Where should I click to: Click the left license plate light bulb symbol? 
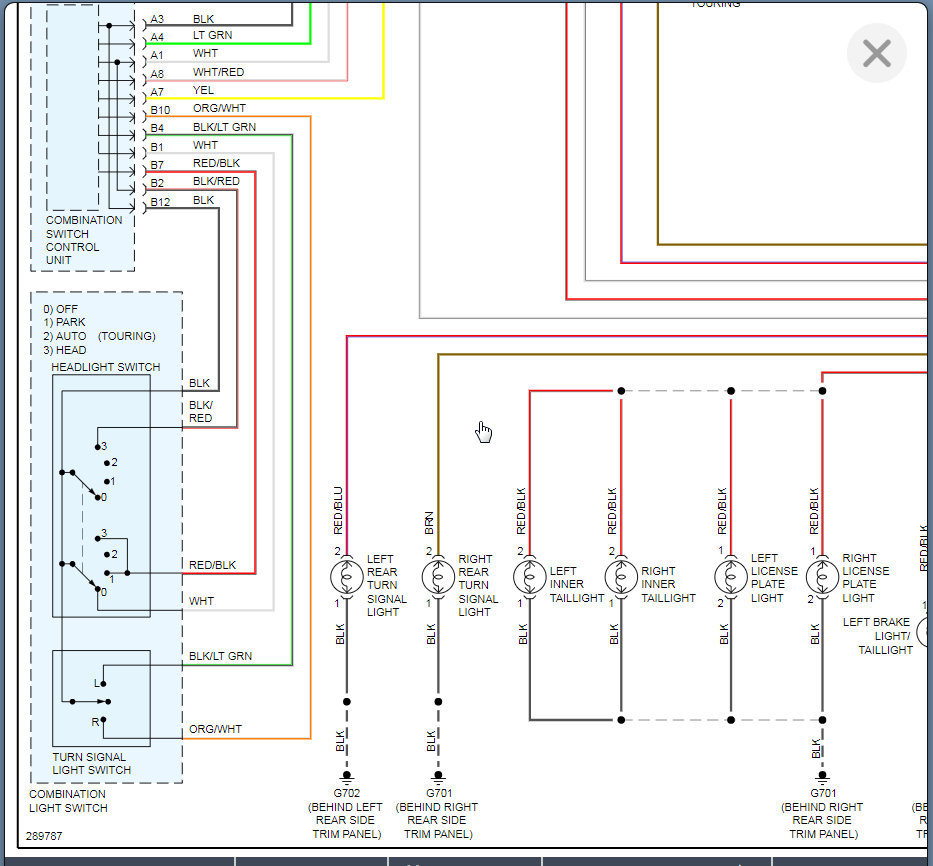(731, 577)
